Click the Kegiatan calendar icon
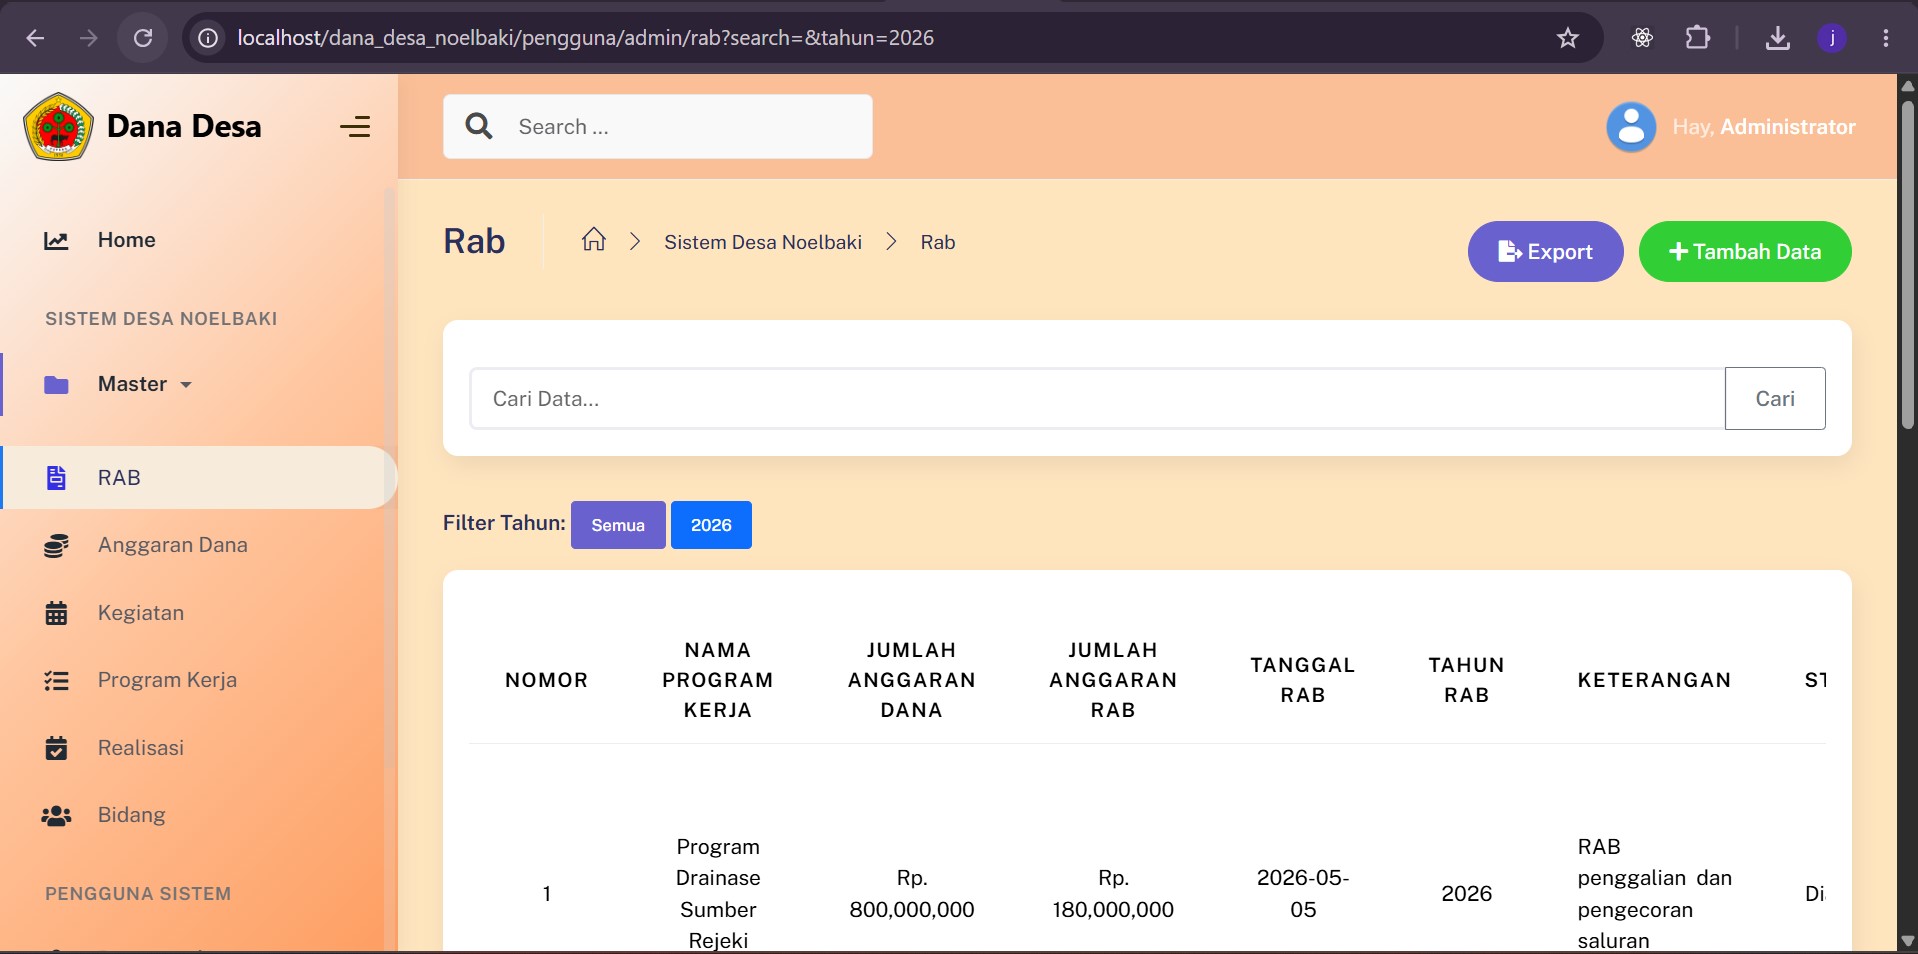Viewport: 1918px width, 954px height. click(x=56, y=613)
